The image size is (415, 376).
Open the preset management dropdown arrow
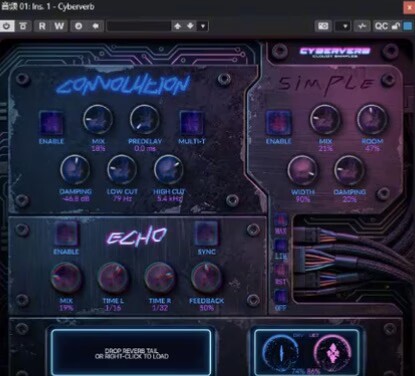203,26
